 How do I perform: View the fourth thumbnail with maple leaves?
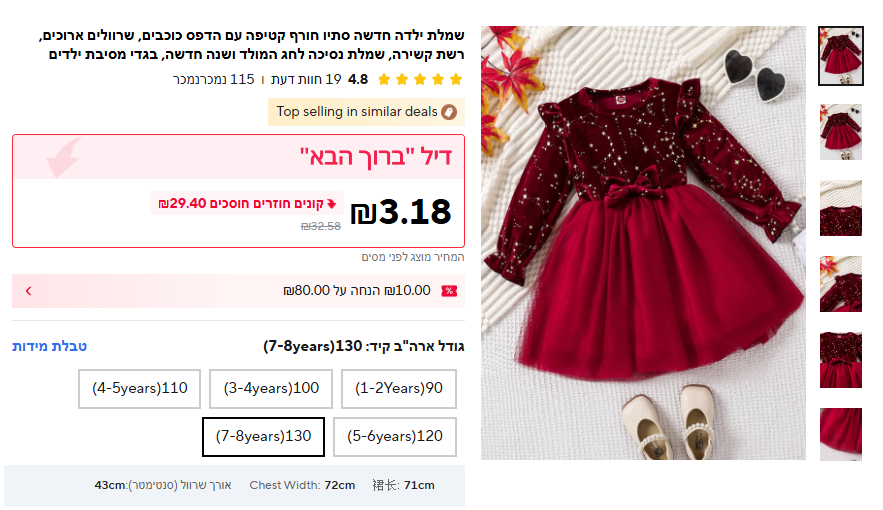841,284
